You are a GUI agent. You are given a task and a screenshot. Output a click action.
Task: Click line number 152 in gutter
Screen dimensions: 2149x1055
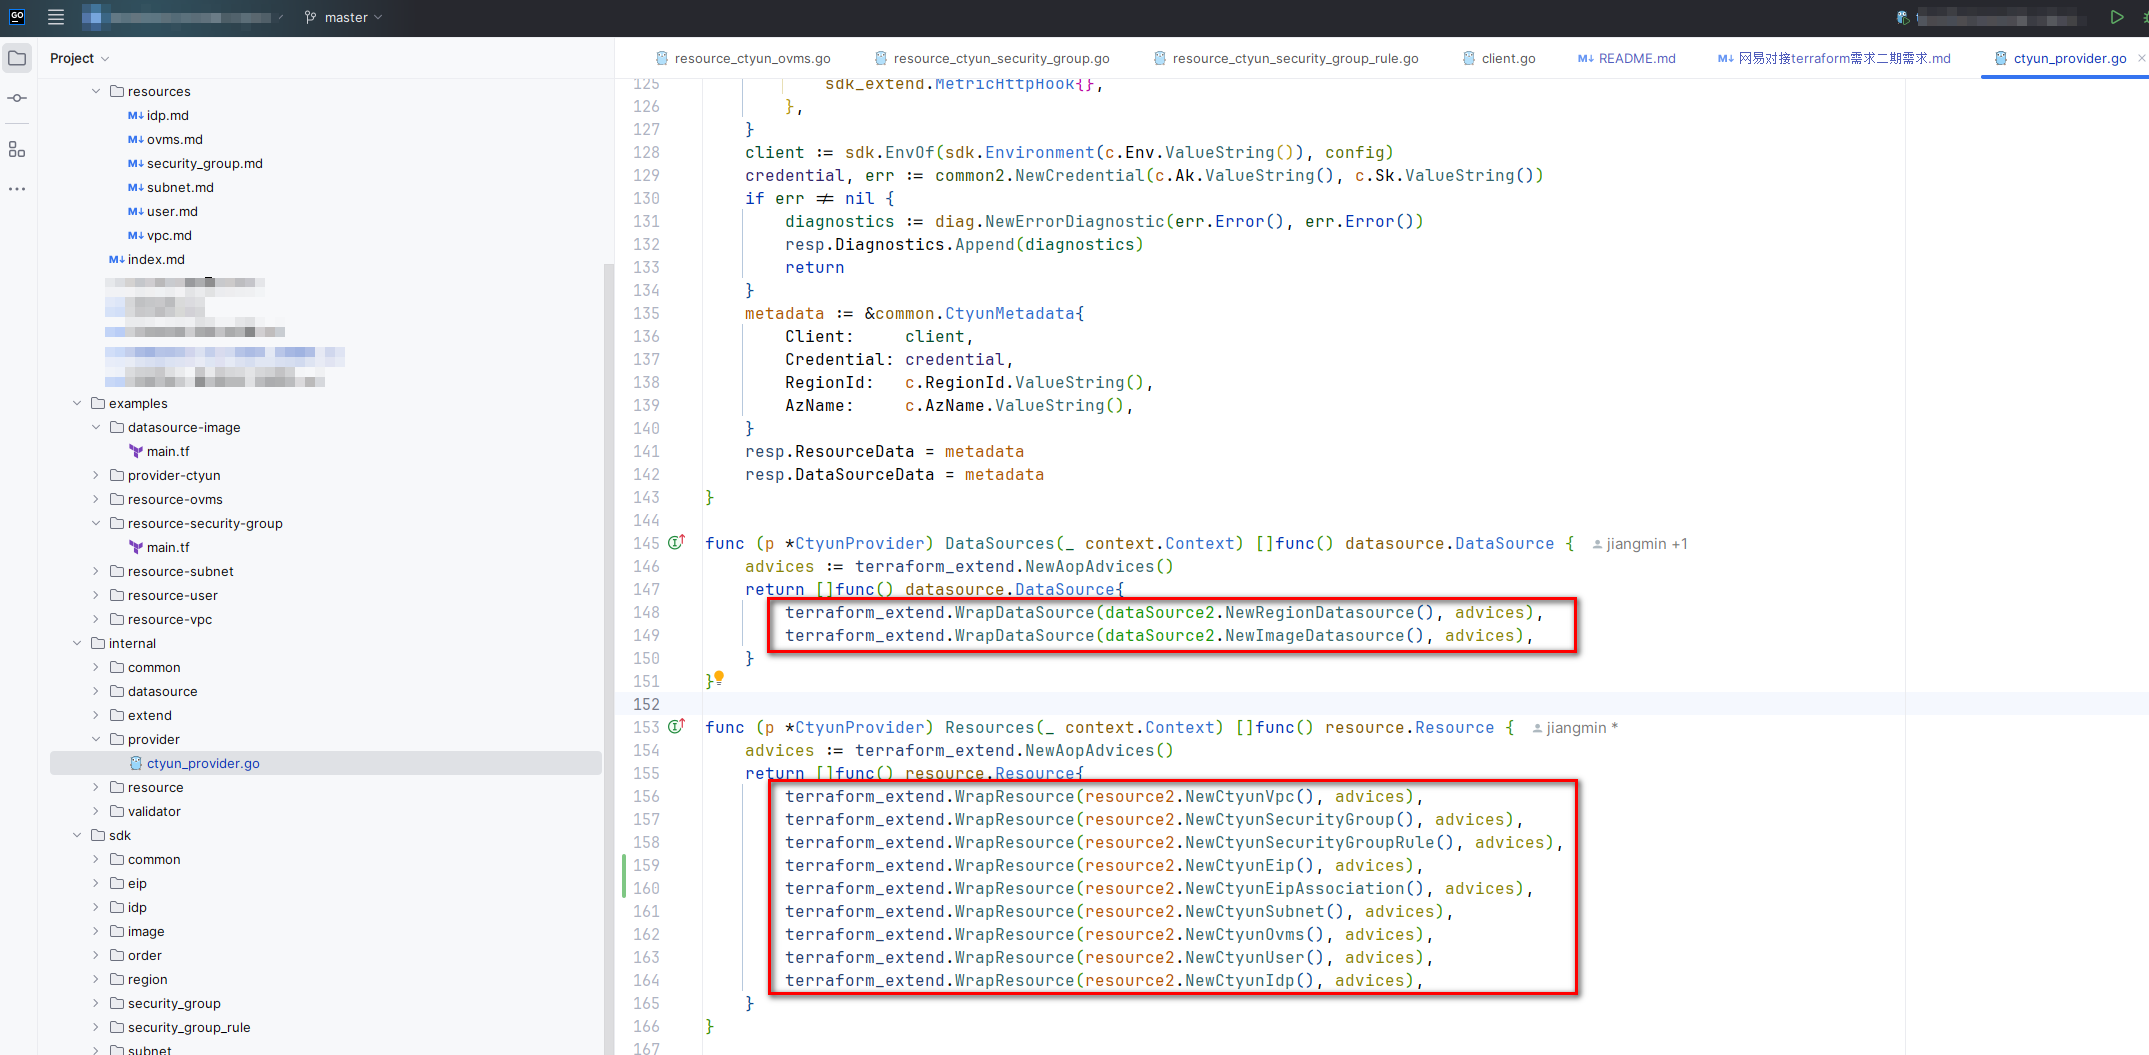pyautogui.click(x=646, y=704)
